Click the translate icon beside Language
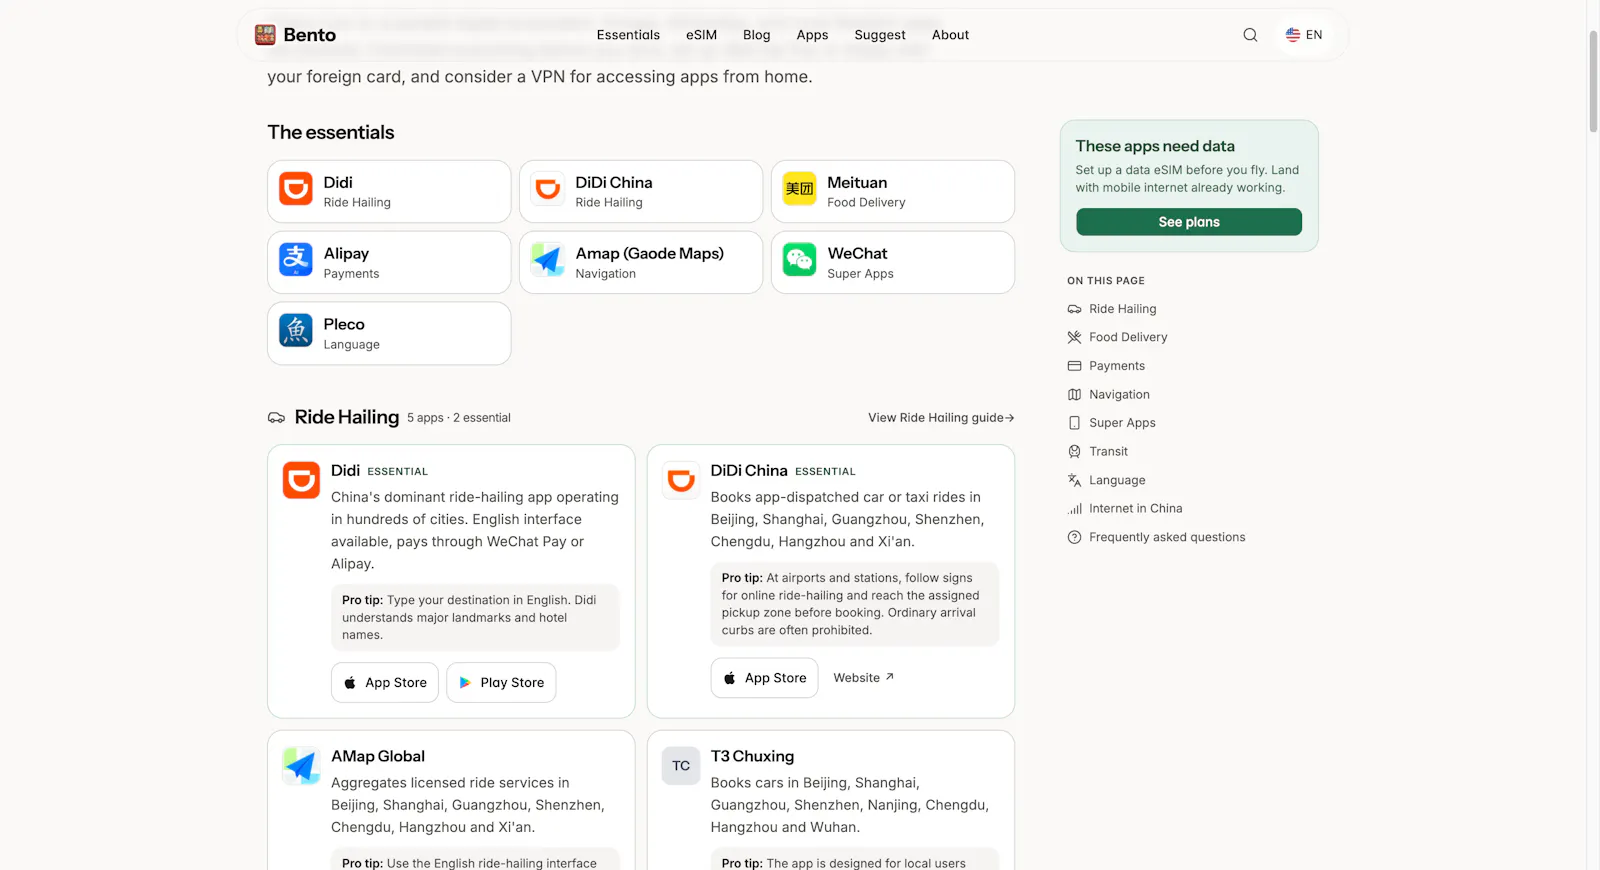1600x870 pixels. click(1075, 481)
